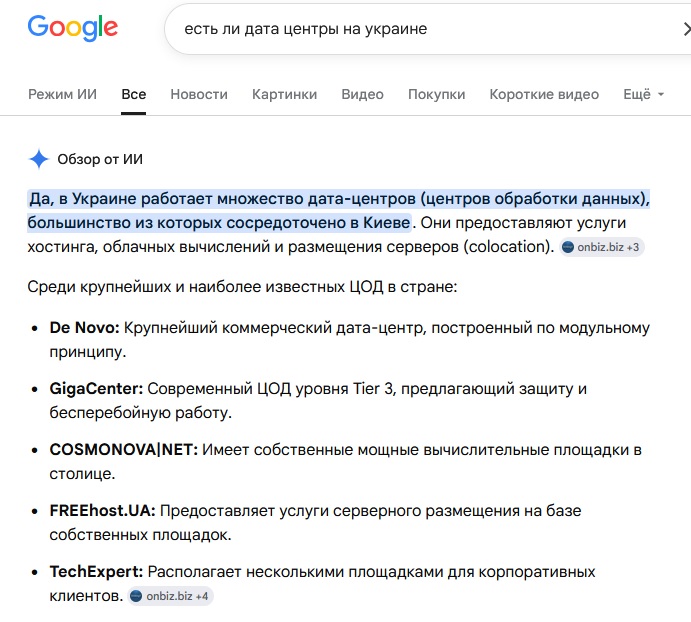
Task: Open the onbiz.biz +4 sources chip
Action: [171, 596]
